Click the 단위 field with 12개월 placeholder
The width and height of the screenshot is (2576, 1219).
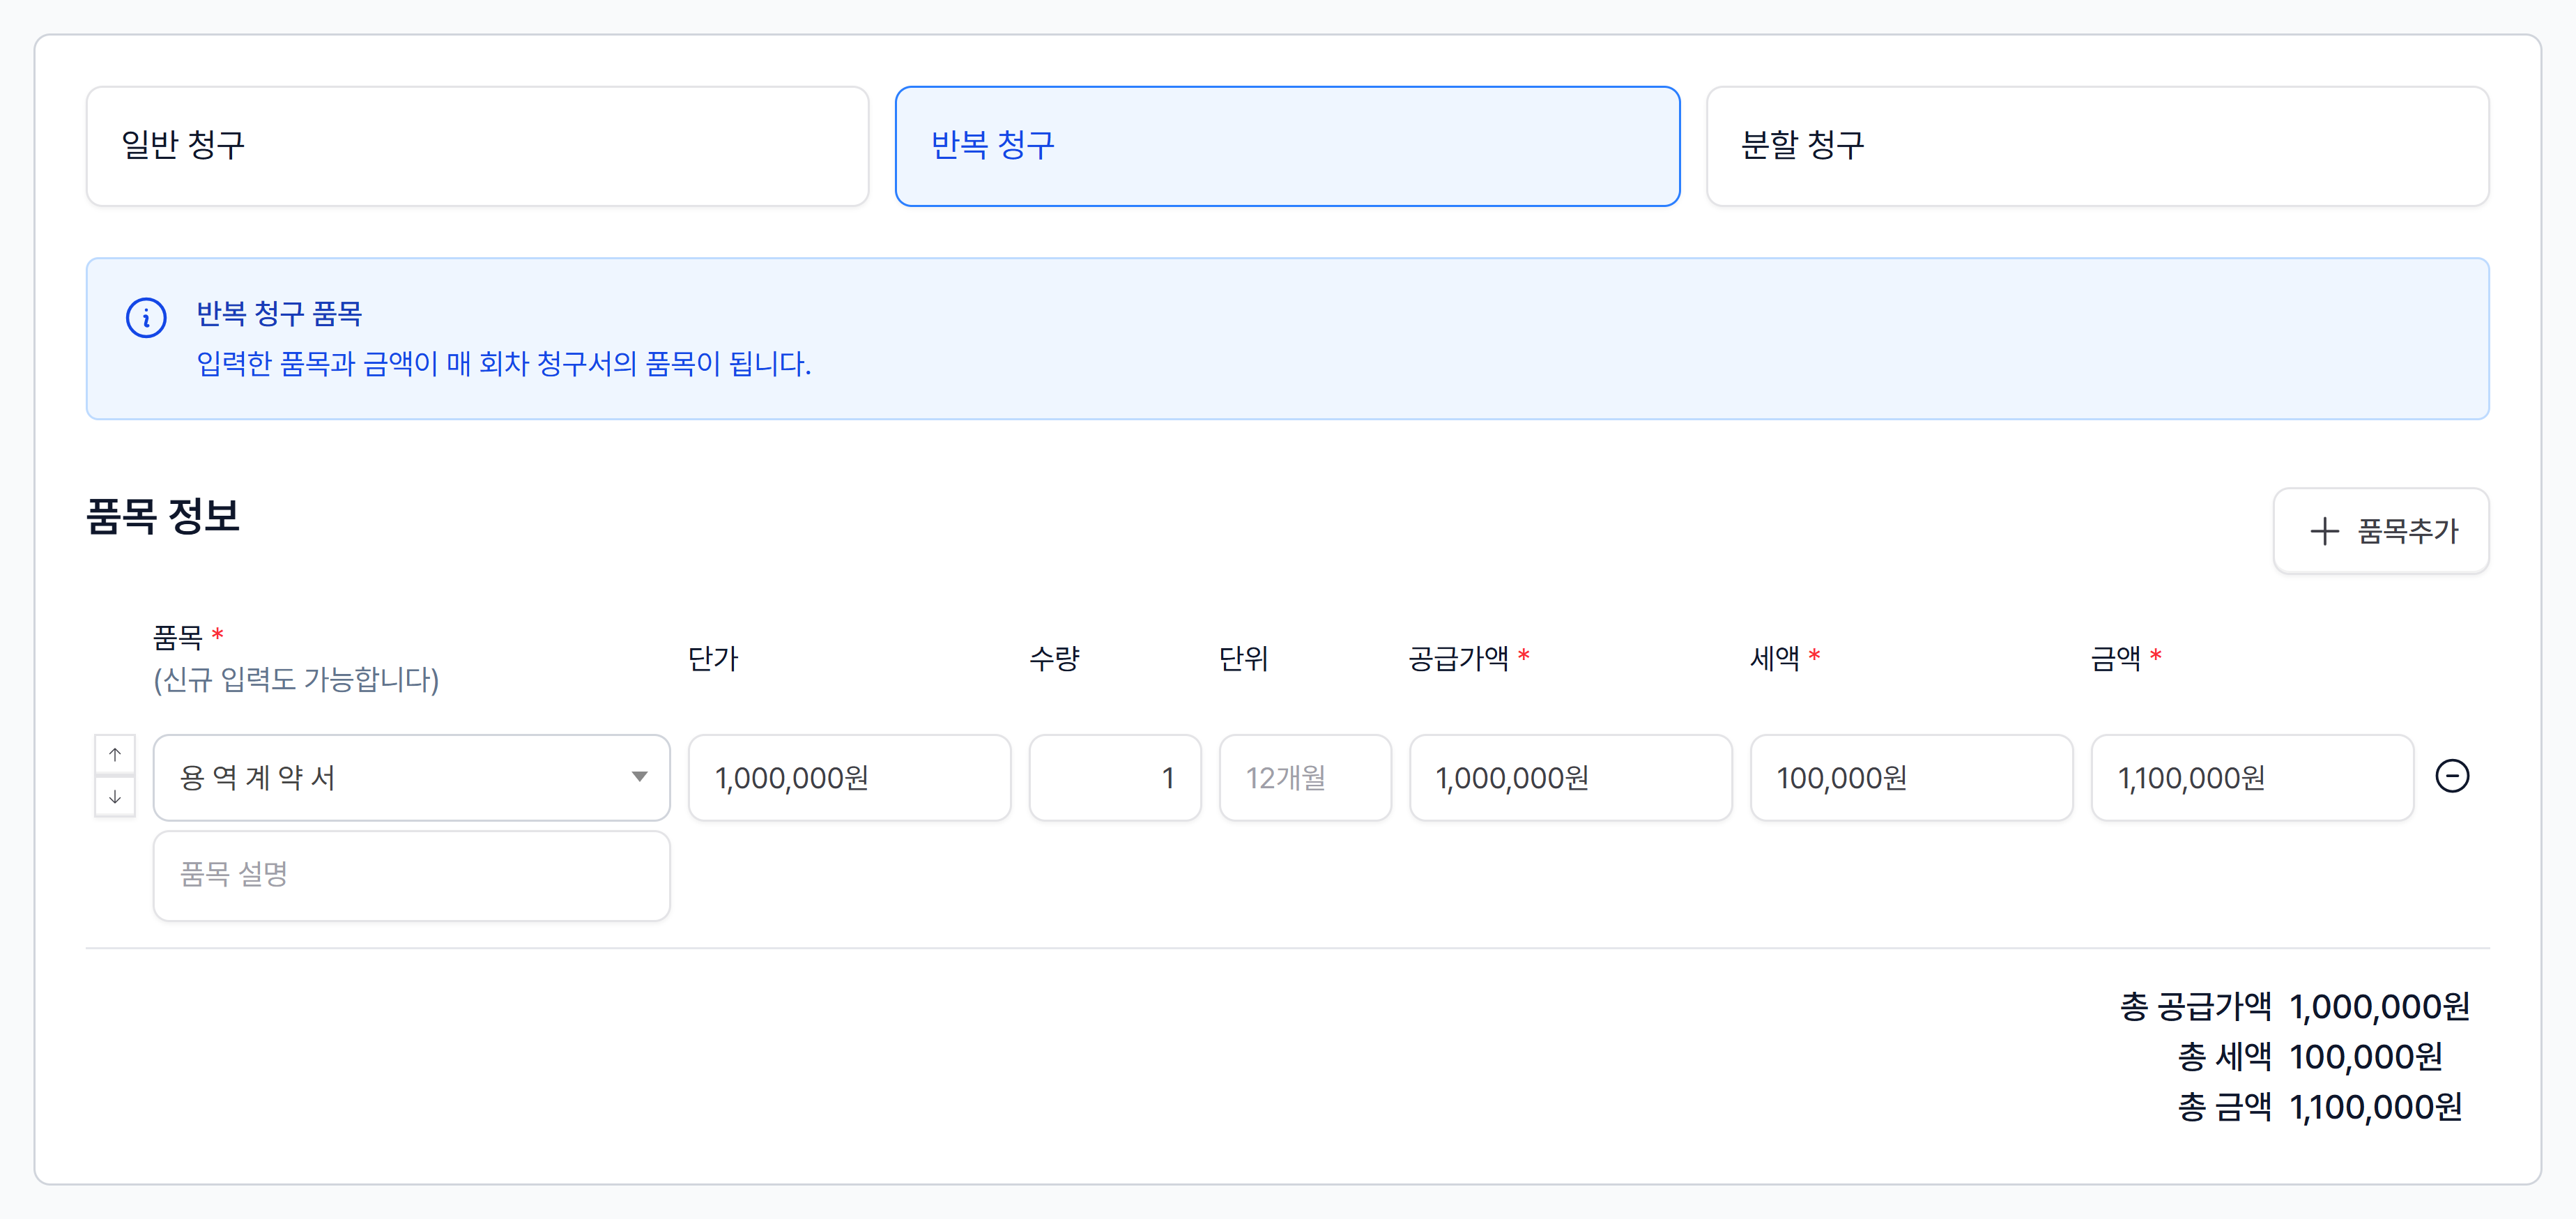(1305, 778)
